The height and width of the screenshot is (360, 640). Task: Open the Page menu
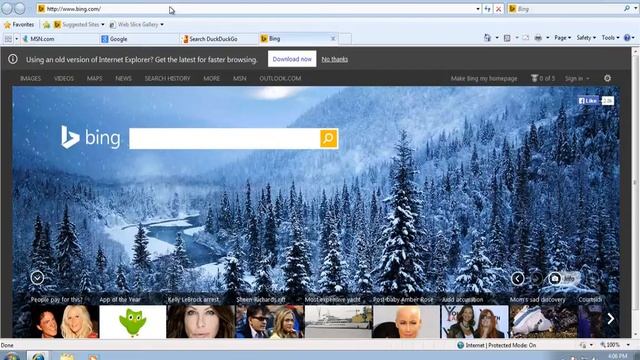click(x=562, y=38)
